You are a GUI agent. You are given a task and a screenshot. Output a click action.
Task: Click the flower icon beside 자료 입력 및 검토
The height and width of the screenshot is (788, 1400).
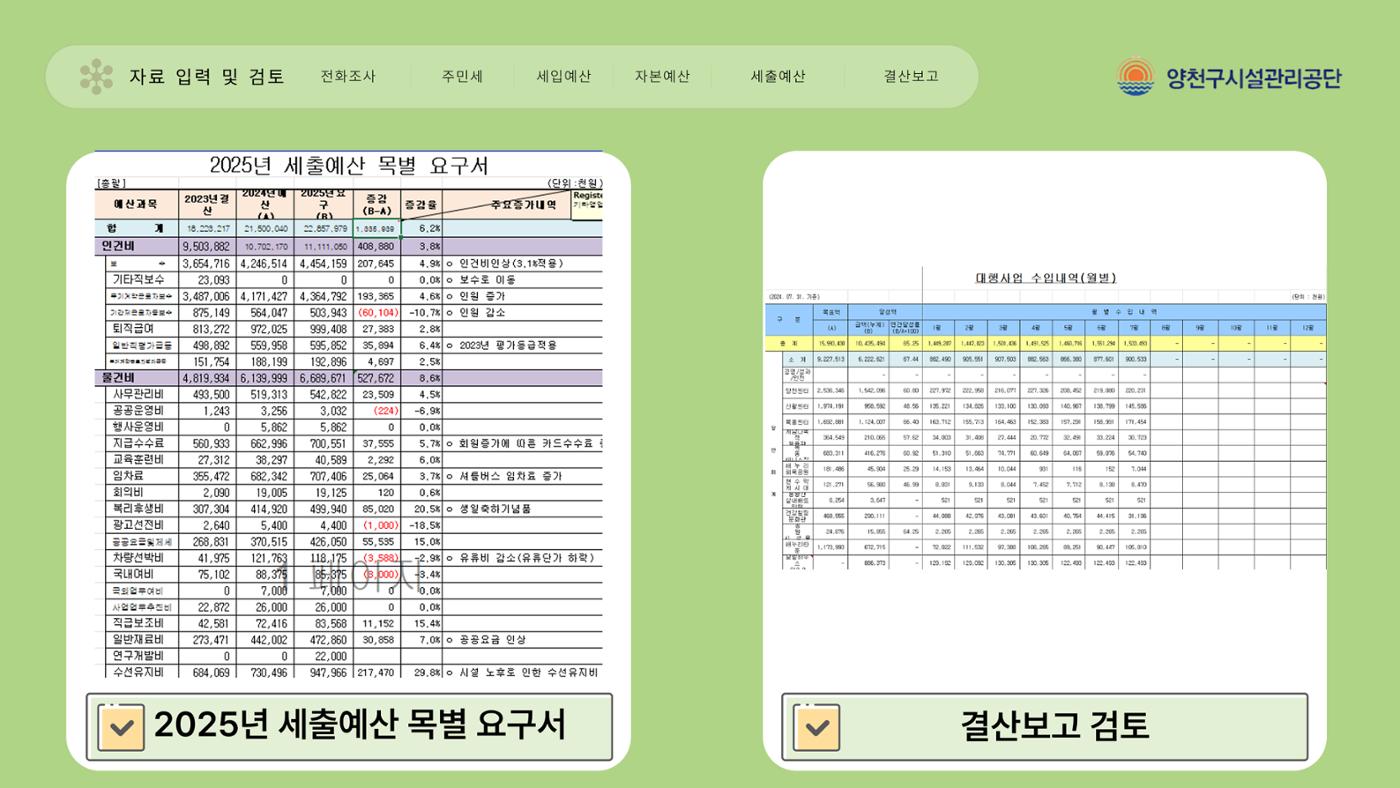(96, 77)
